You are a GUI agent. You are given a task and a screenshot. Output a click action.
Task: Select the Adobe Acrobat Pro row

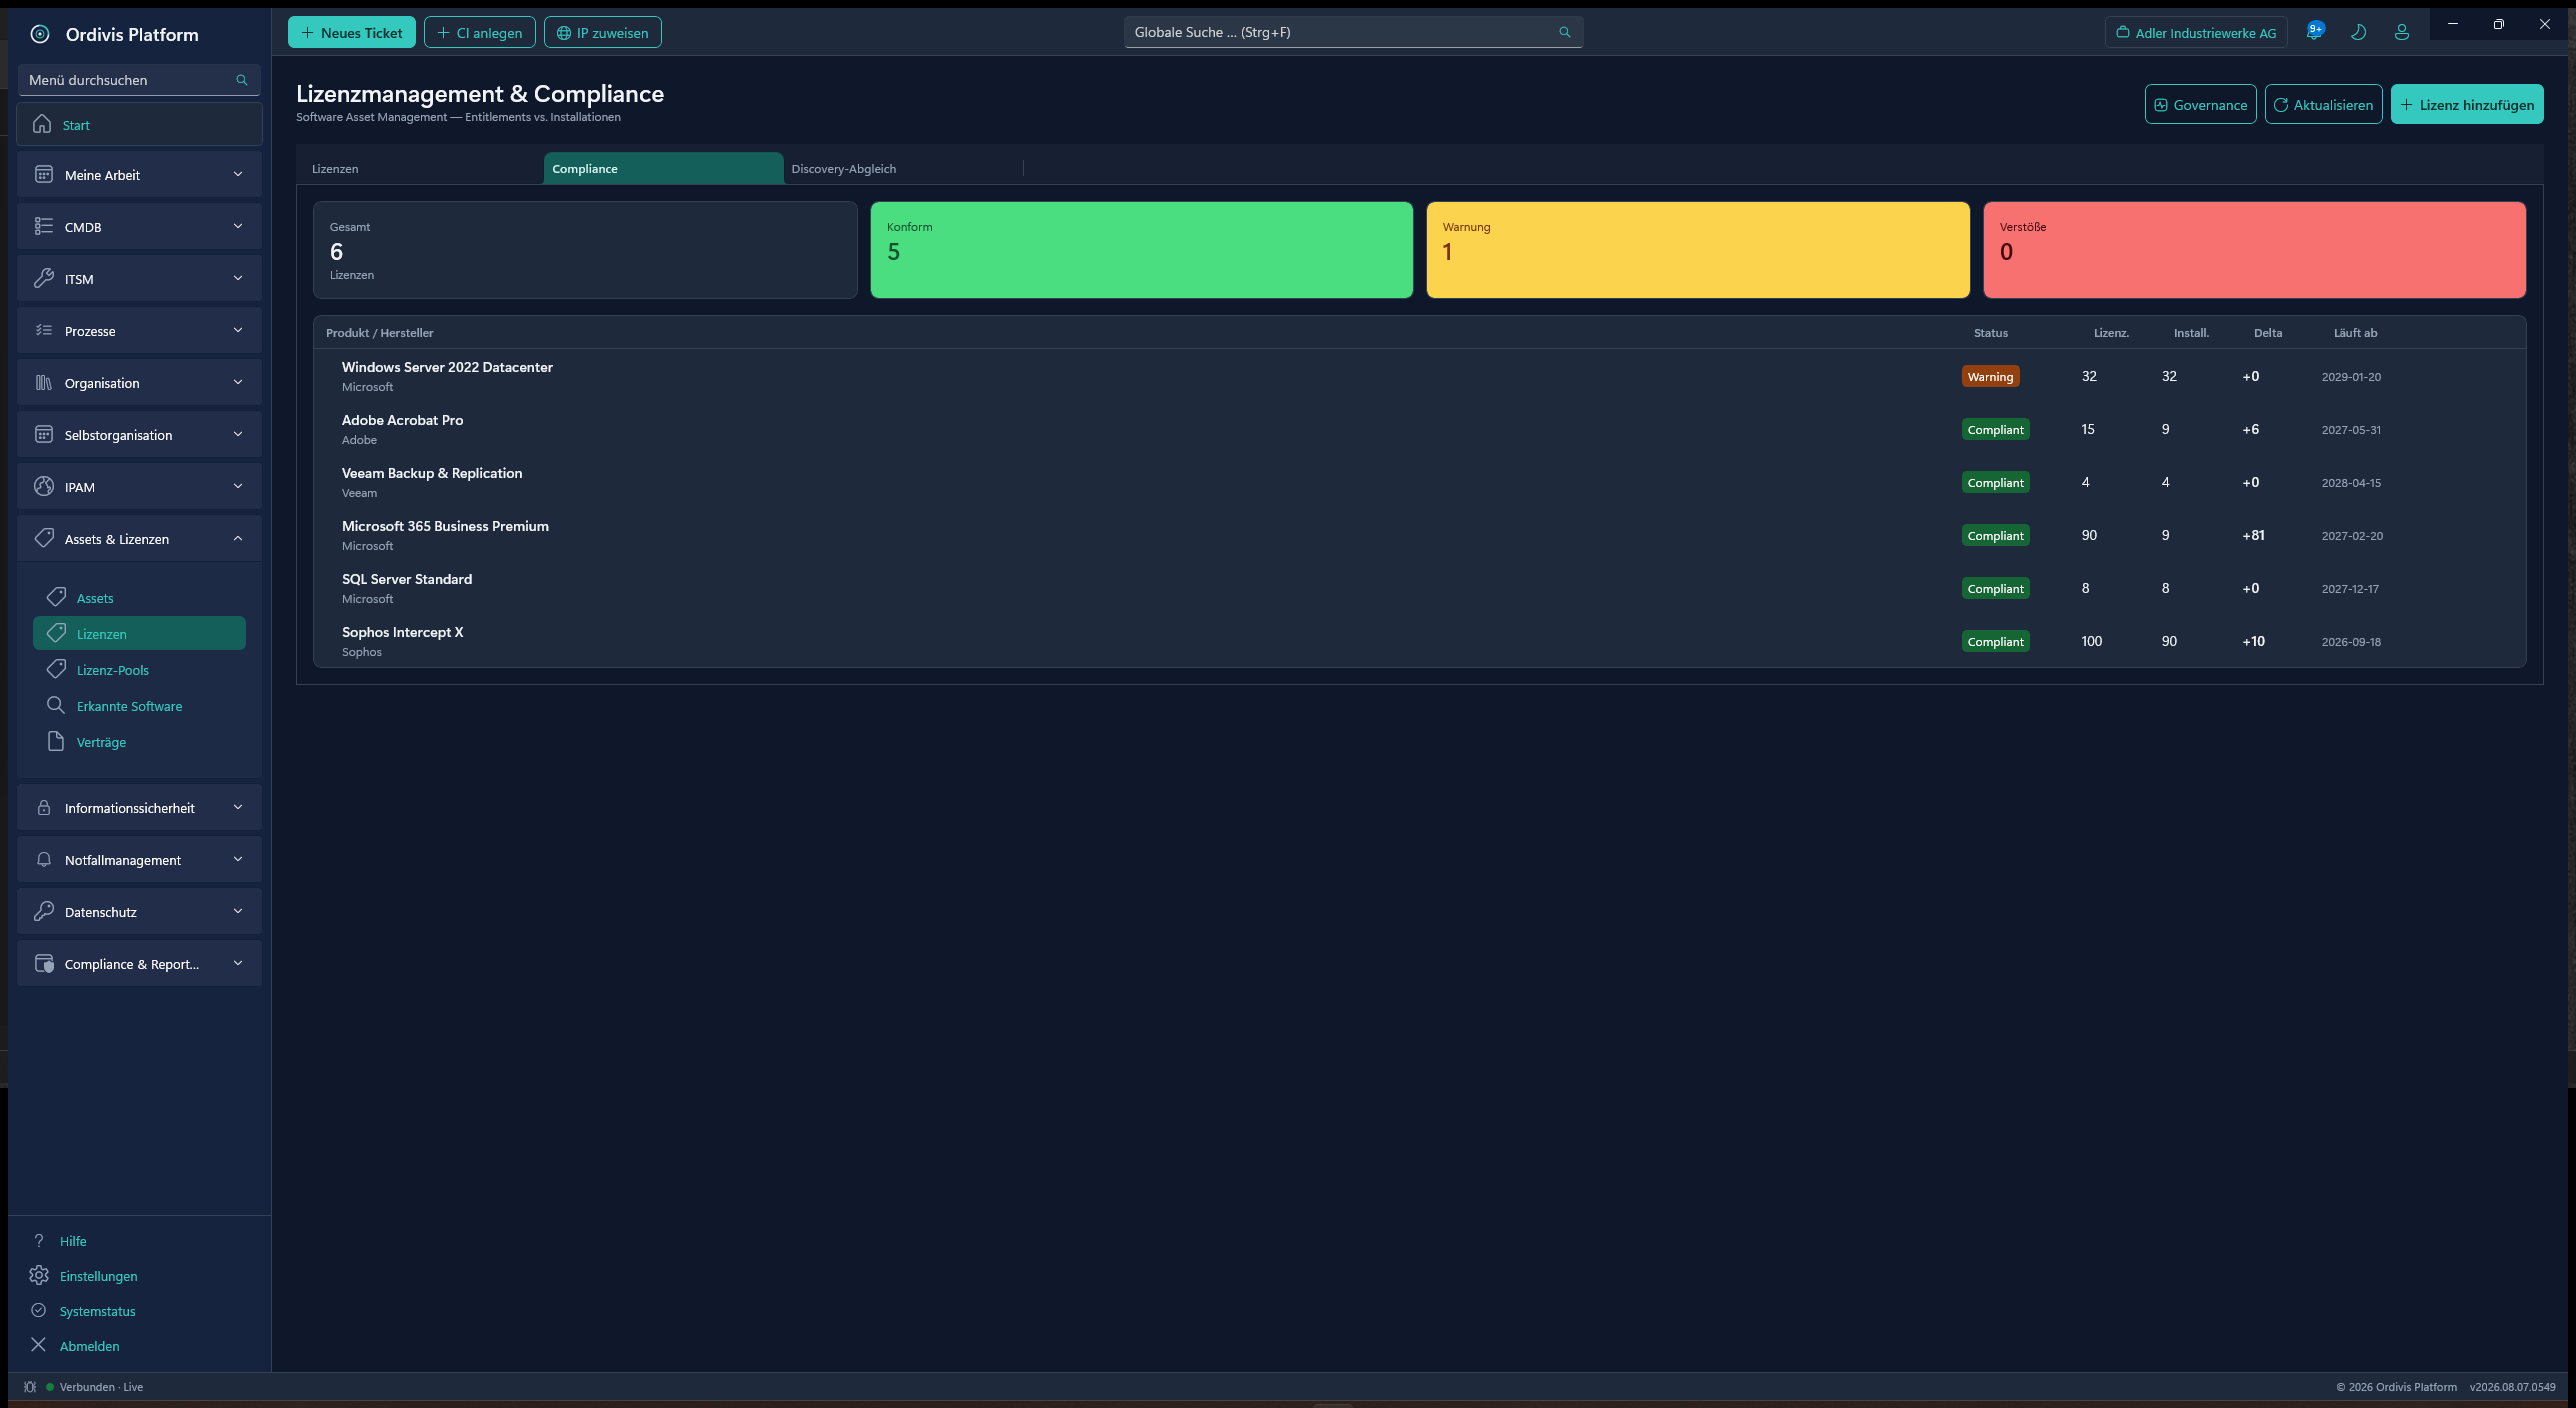point(1419,429)
